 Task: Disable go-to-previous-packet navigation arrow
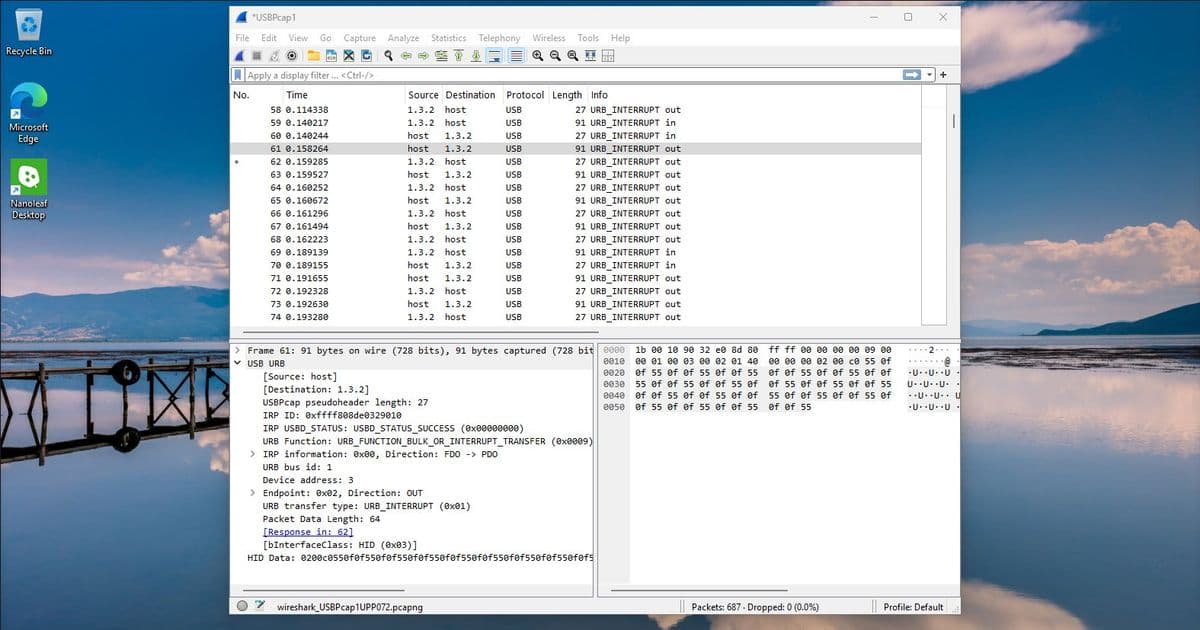[x=406, y=56]
